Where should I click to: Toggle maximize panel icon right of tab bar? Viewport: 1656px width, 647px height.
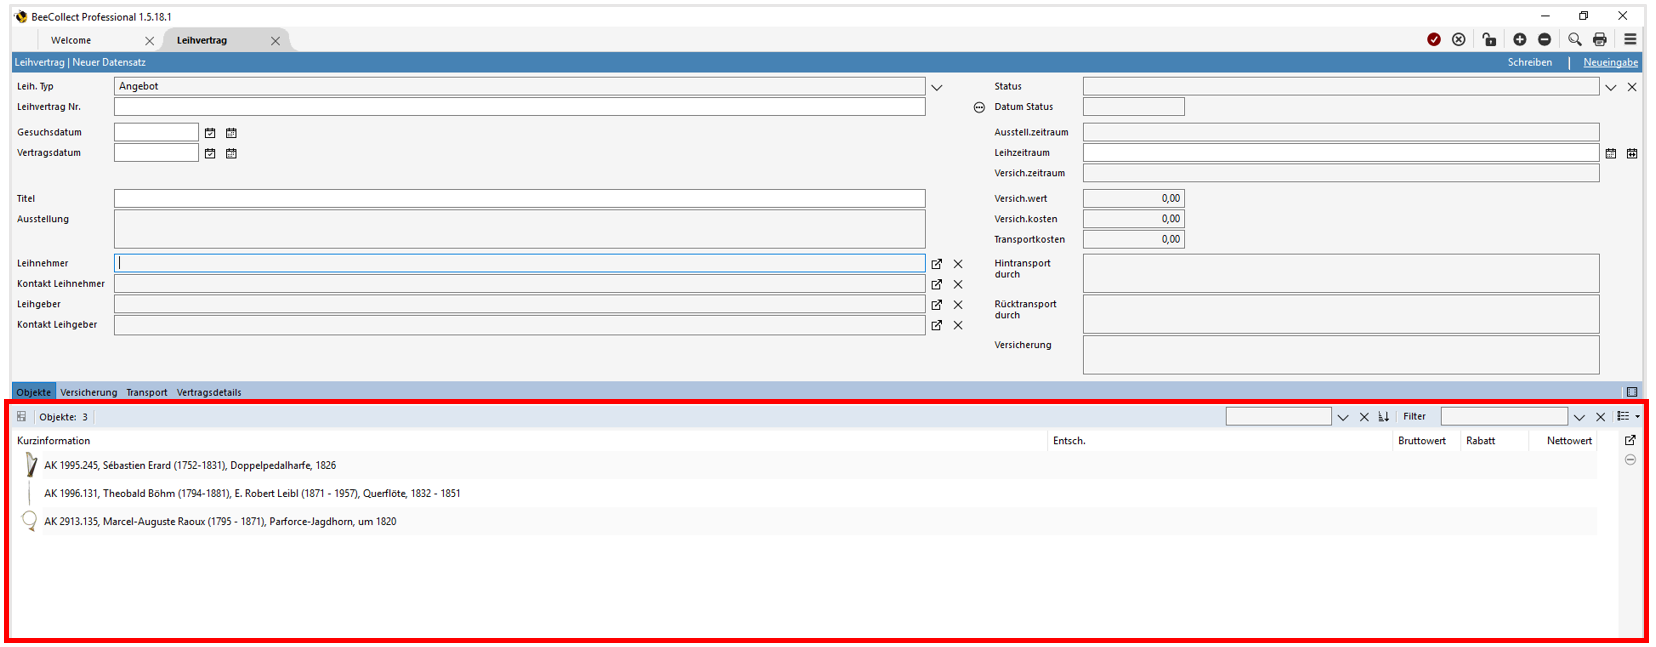(1632, 392)
